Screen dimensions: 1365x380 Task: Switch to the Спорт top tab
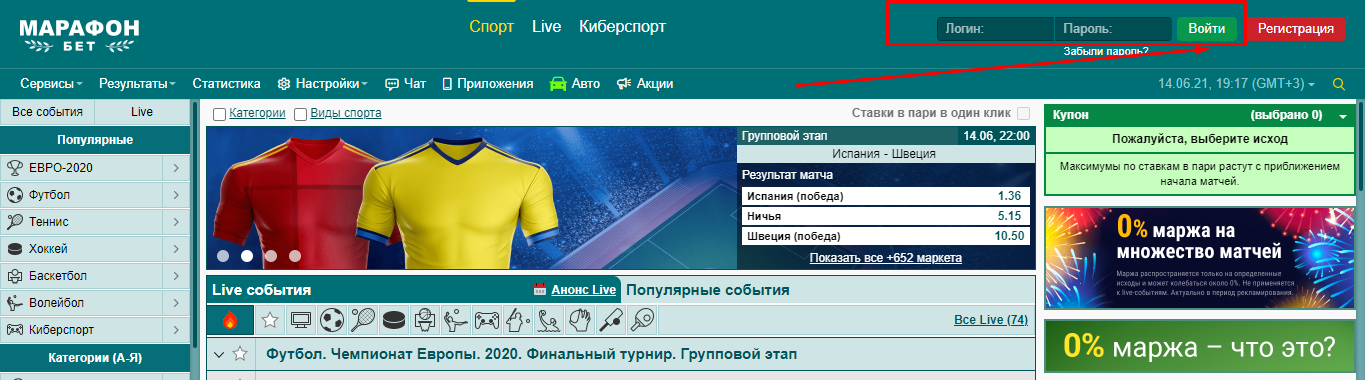pyautogui.click(x=492, y=27)
